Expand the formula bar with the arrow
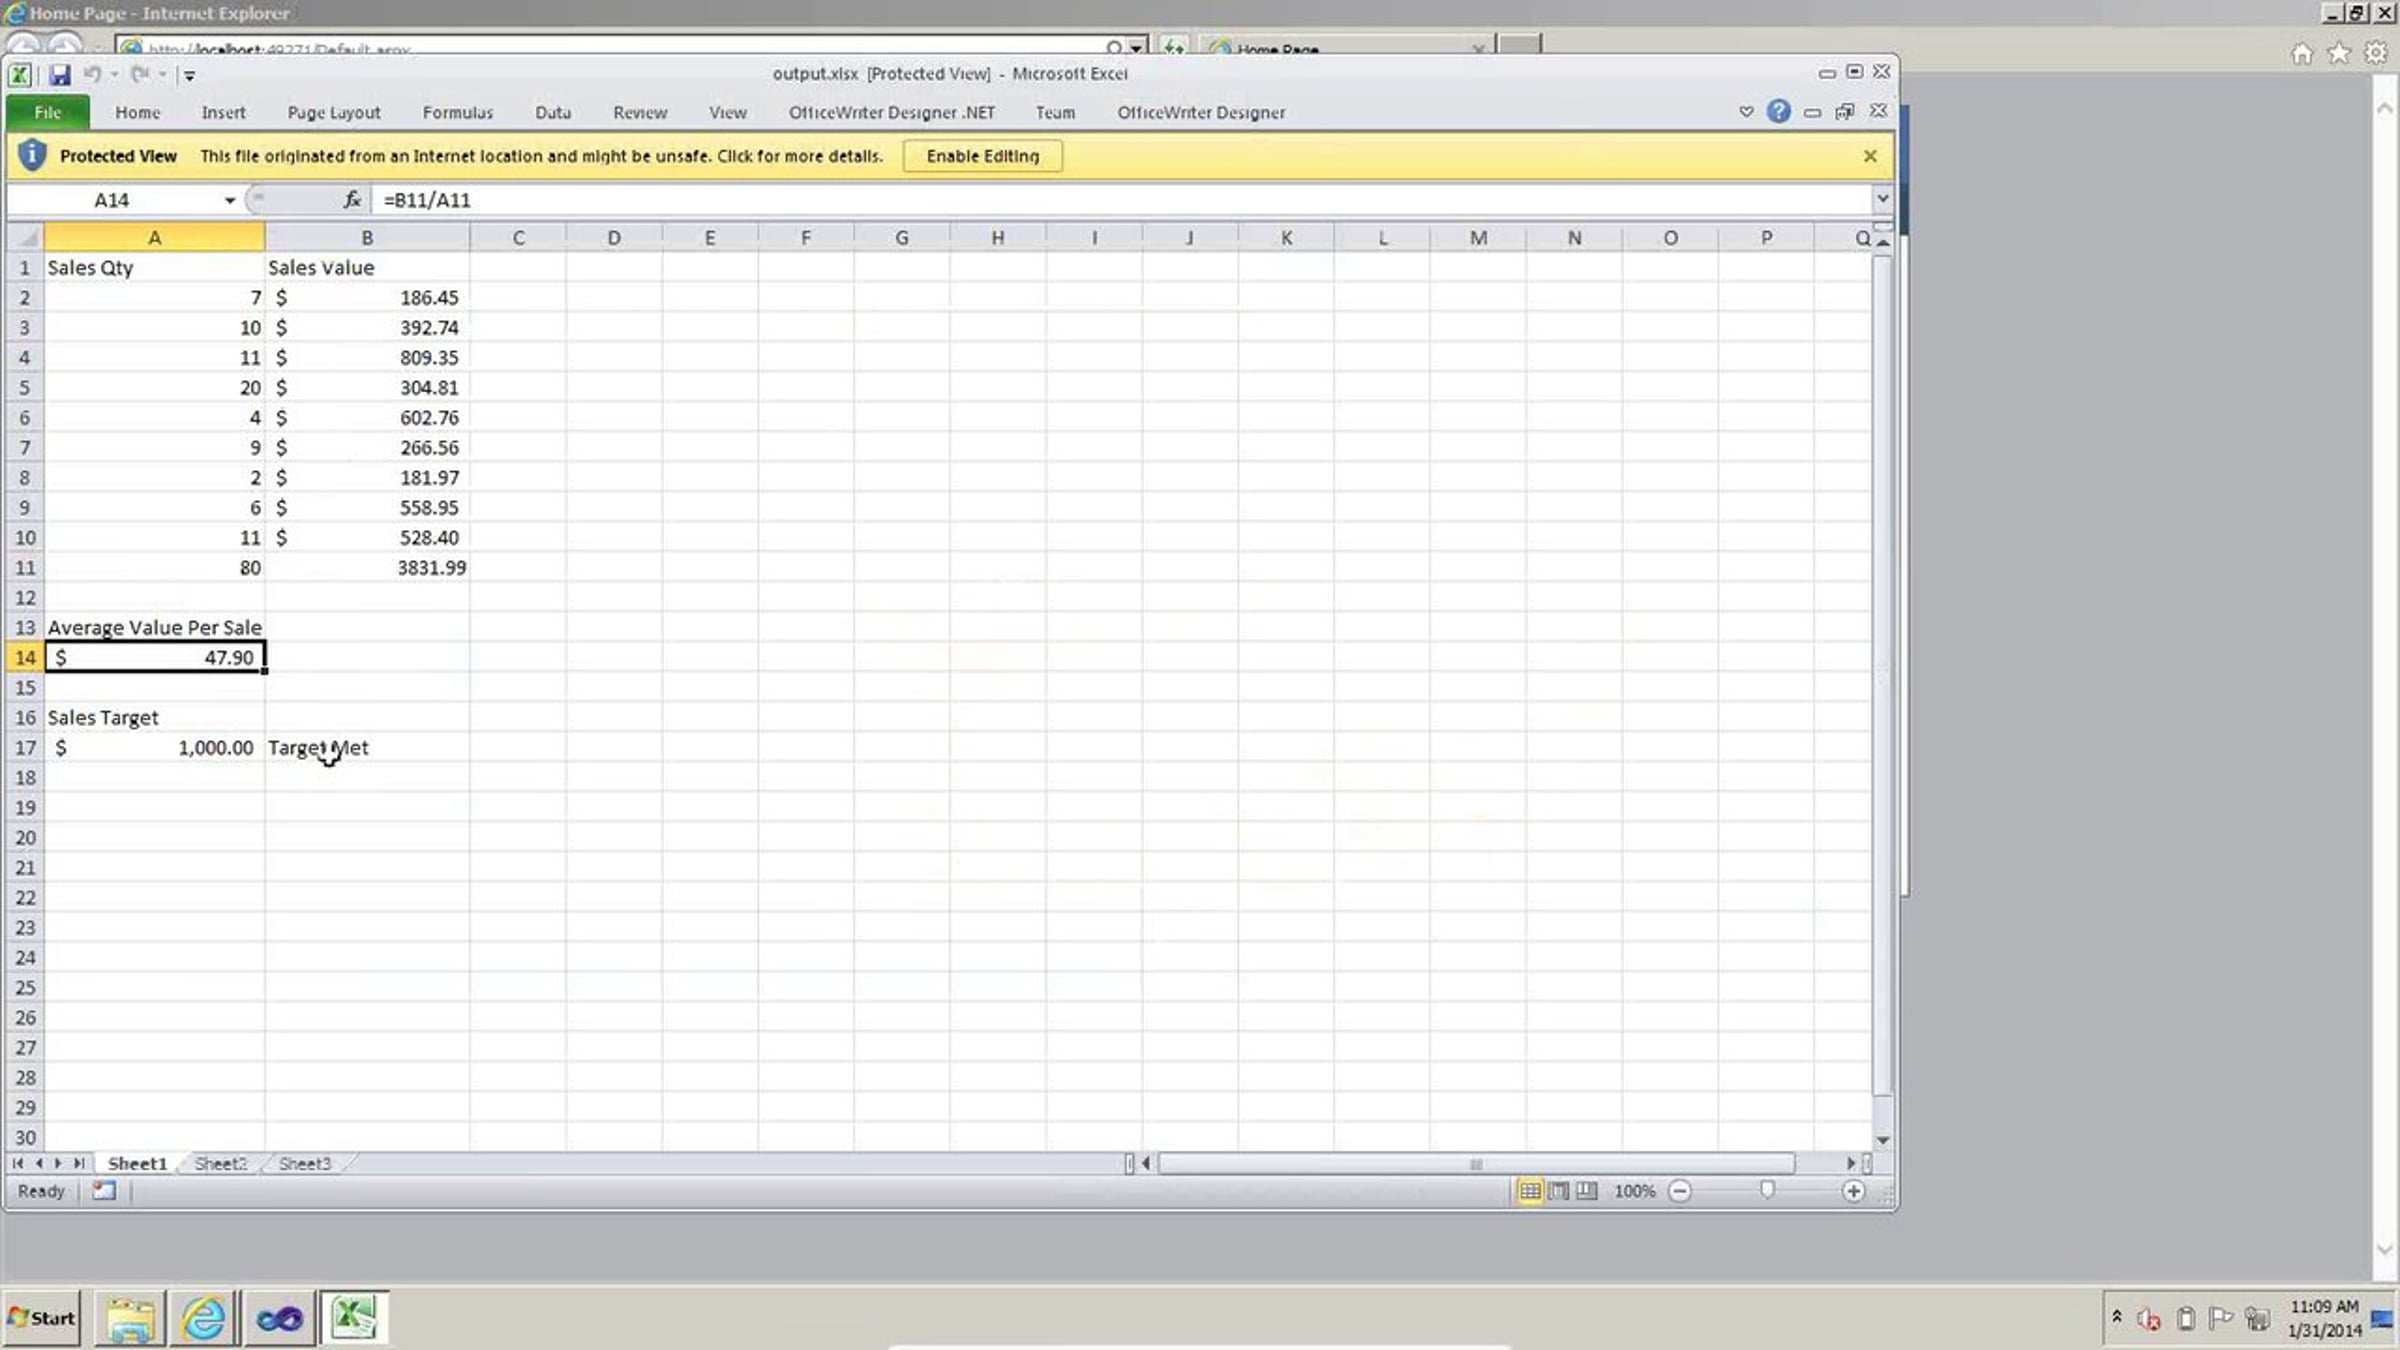This screenshot has width=2400, height=1350. pyautogui.click(x=1883, y=199)
